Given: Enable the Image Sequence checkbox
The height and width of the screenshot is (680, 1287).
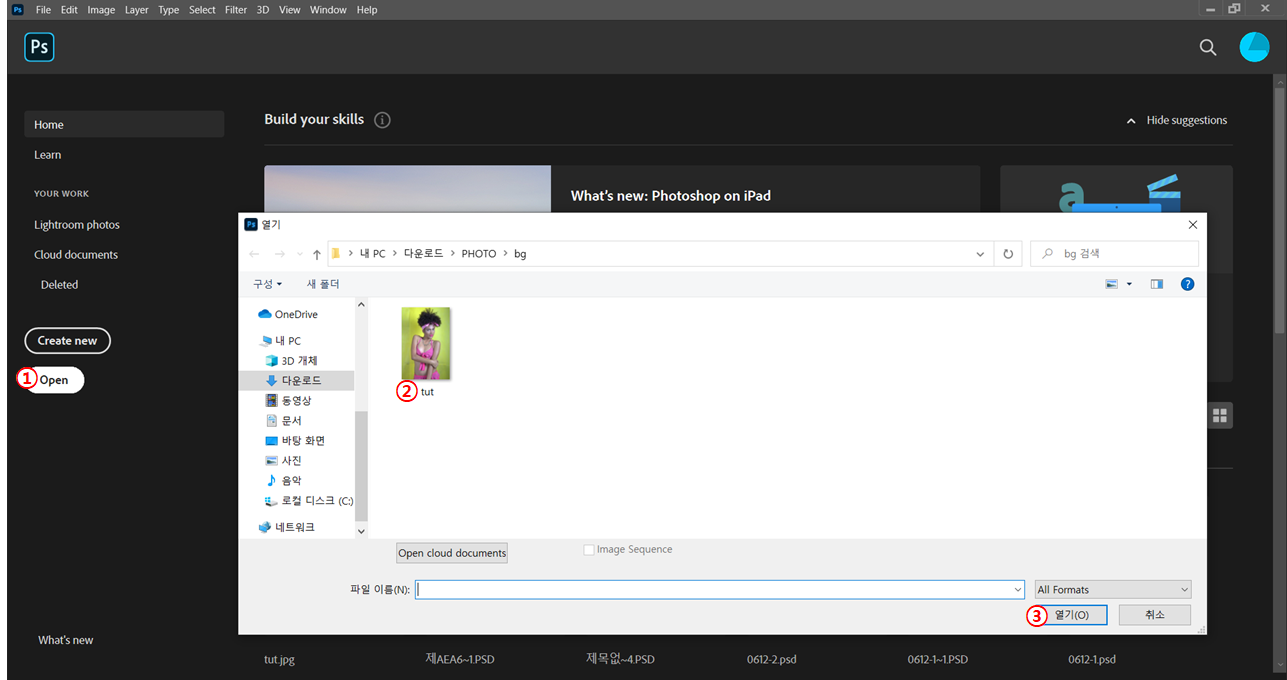Looking at the screenshot, I should click(x=589, y=550).
